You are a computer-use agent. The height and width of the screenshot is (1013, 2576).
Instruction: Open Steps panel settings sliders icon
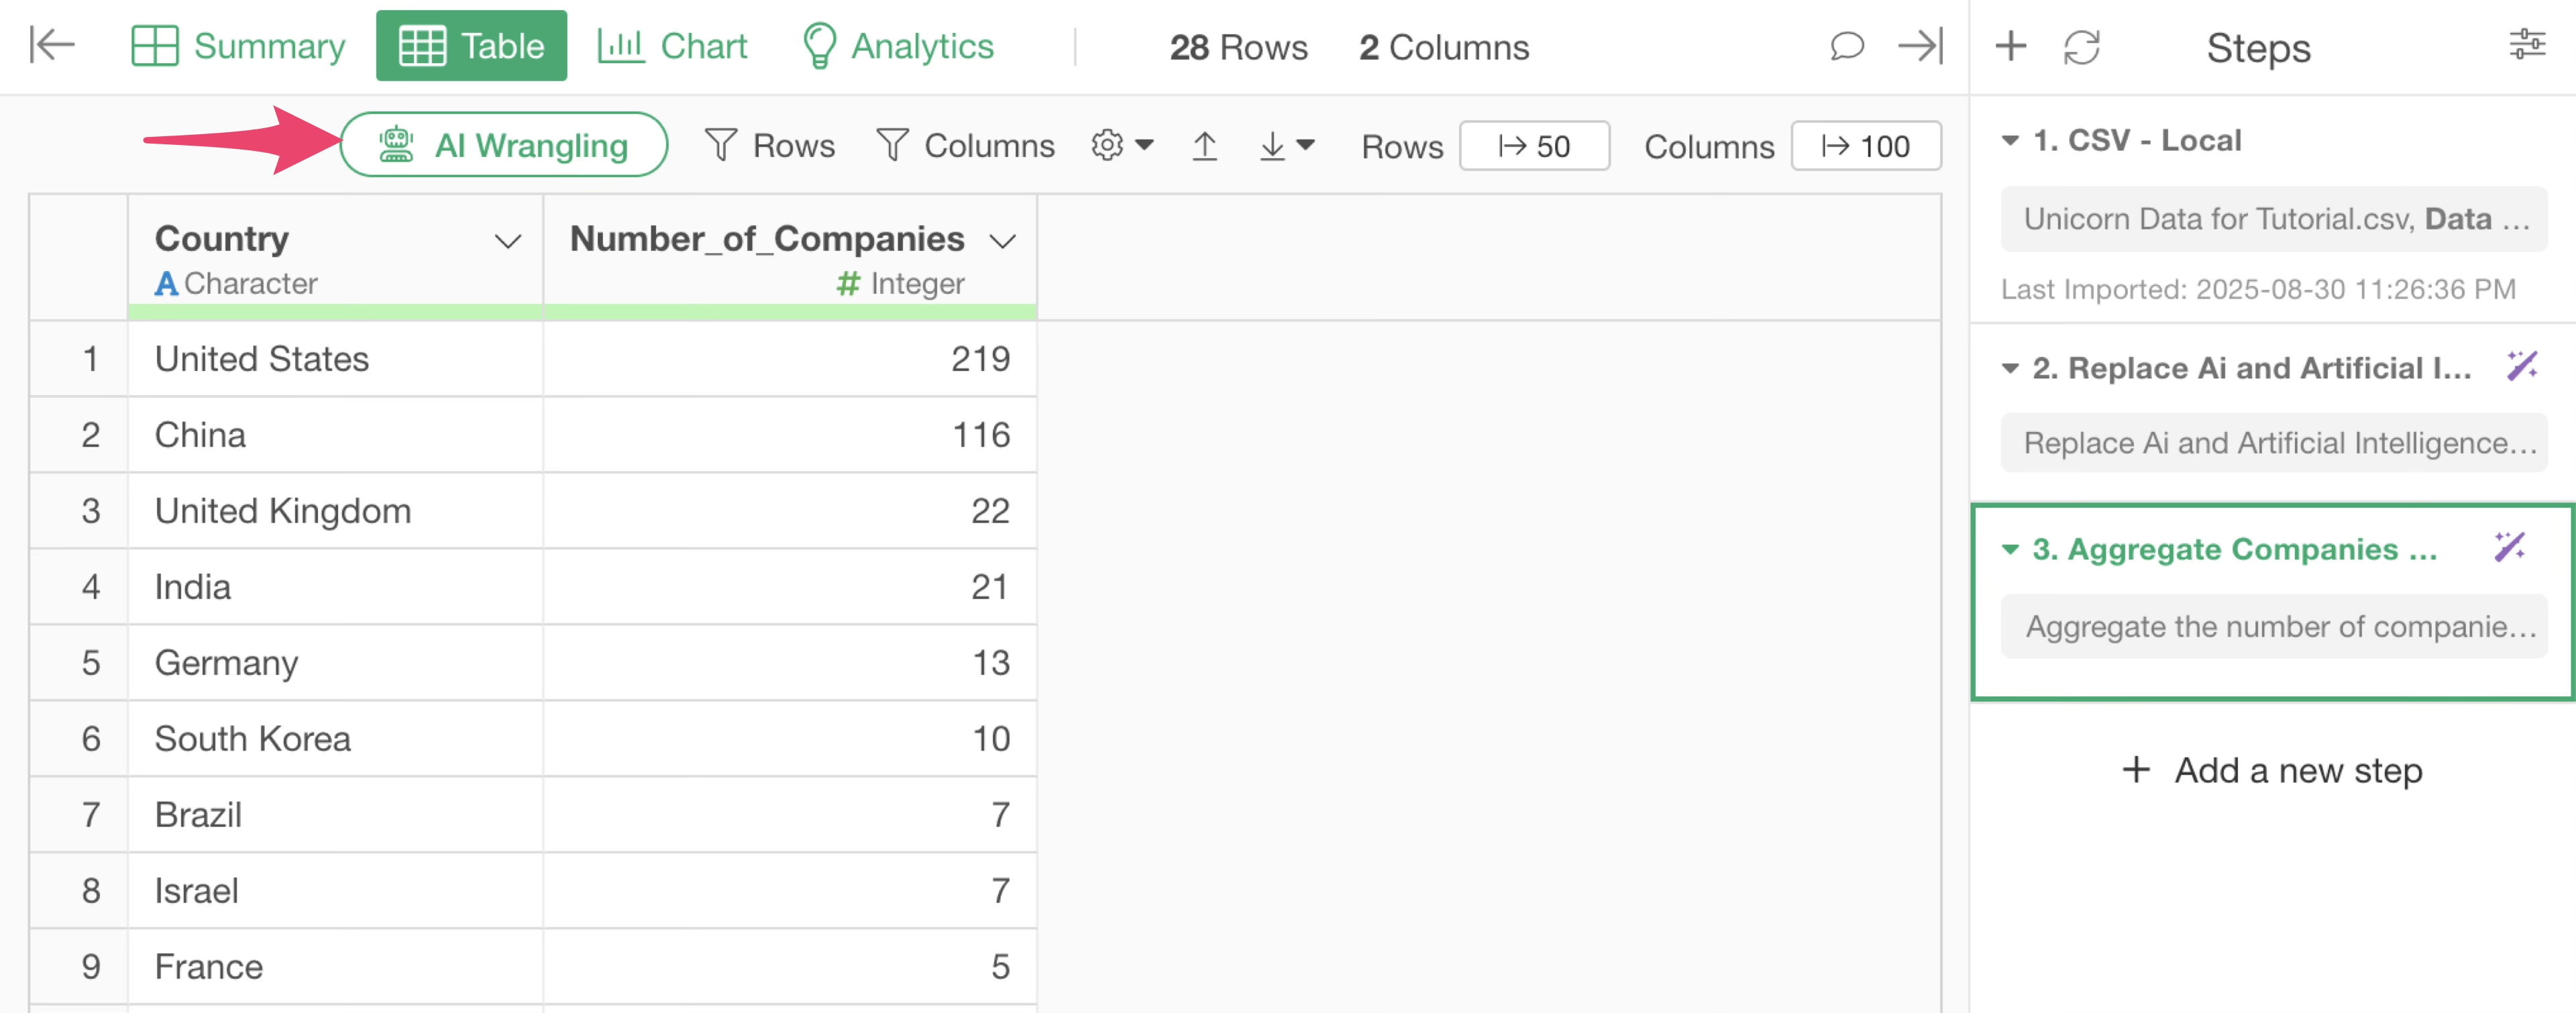coord(2527,45)
